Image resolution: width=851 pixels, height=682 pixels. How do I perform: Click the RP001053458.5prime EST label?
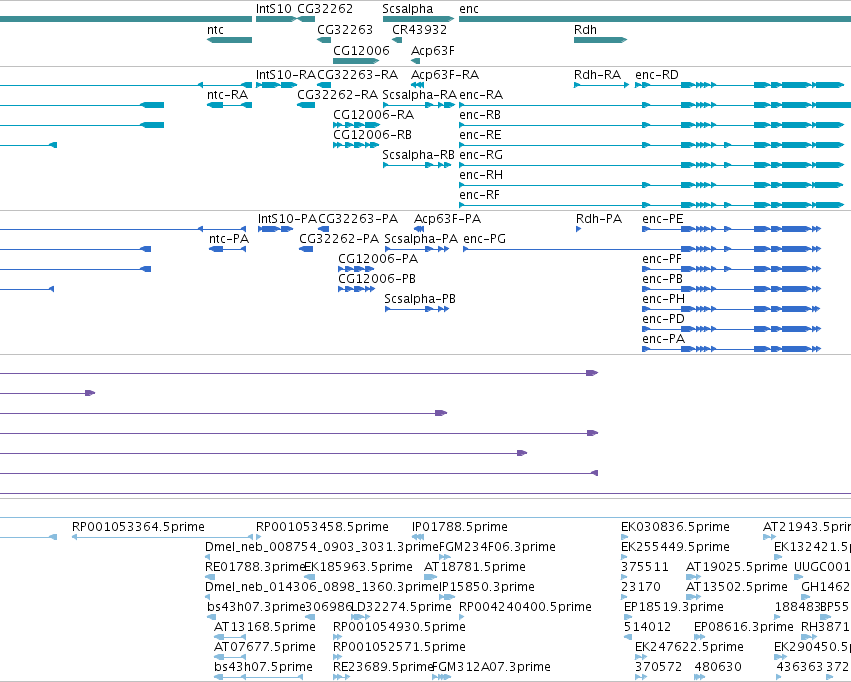[322, 527]
